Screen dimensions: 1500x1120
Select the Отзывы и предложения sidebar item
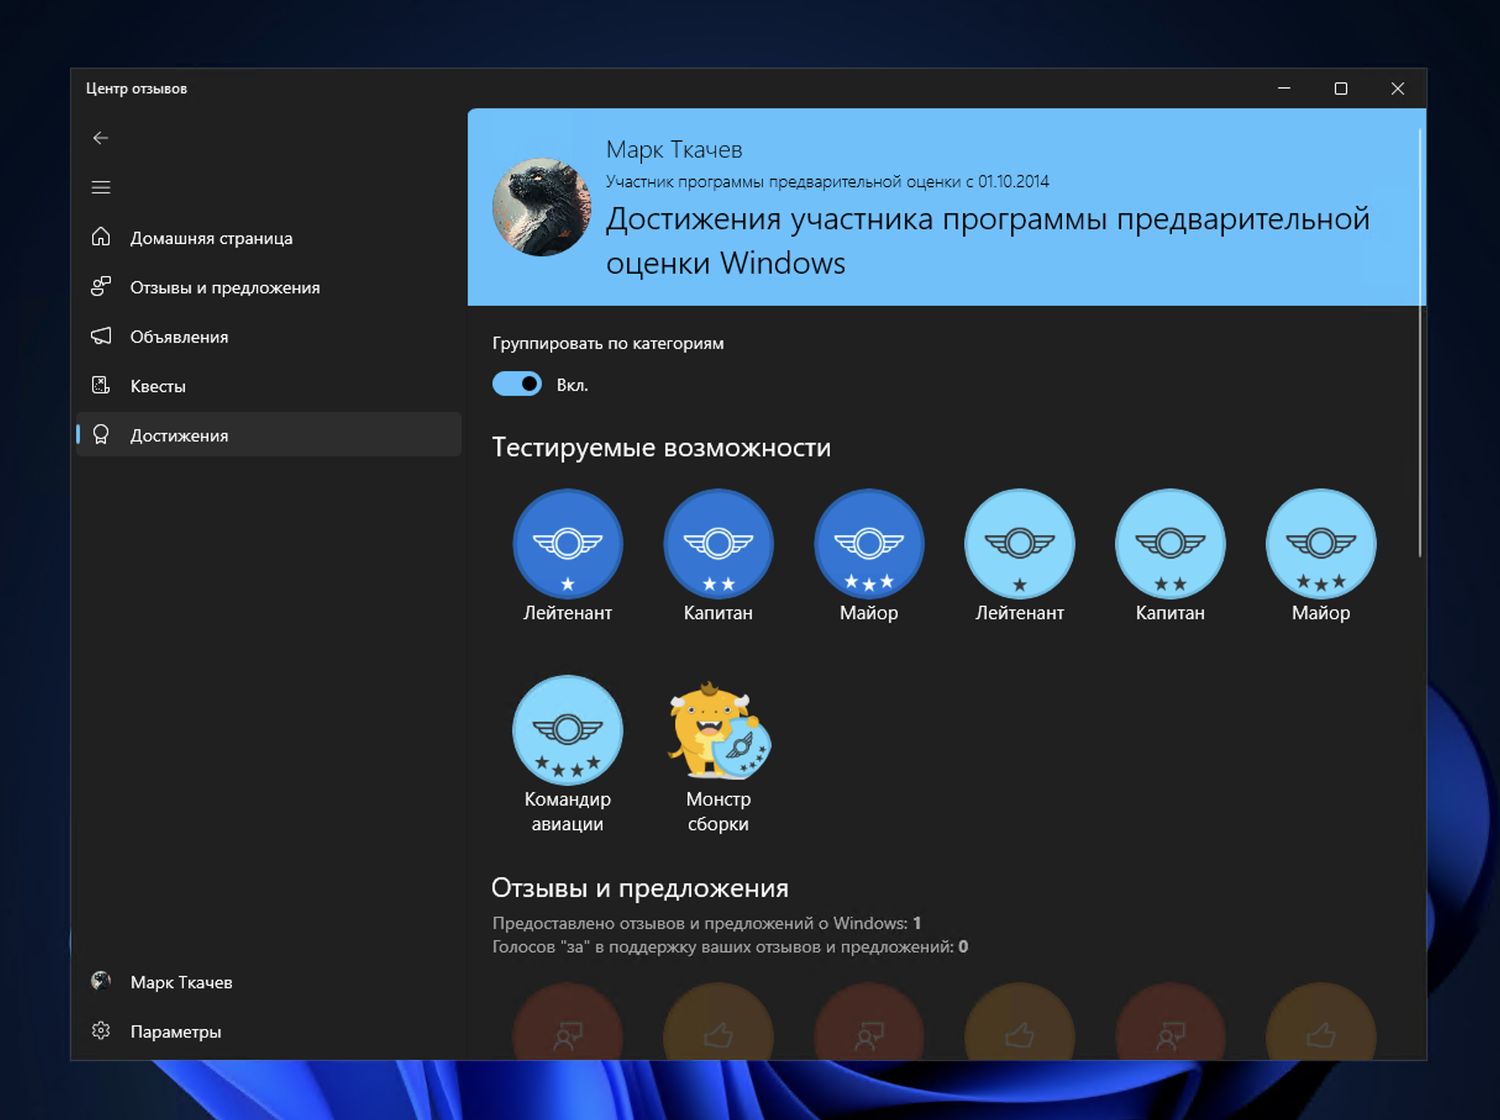coord(268,287)
